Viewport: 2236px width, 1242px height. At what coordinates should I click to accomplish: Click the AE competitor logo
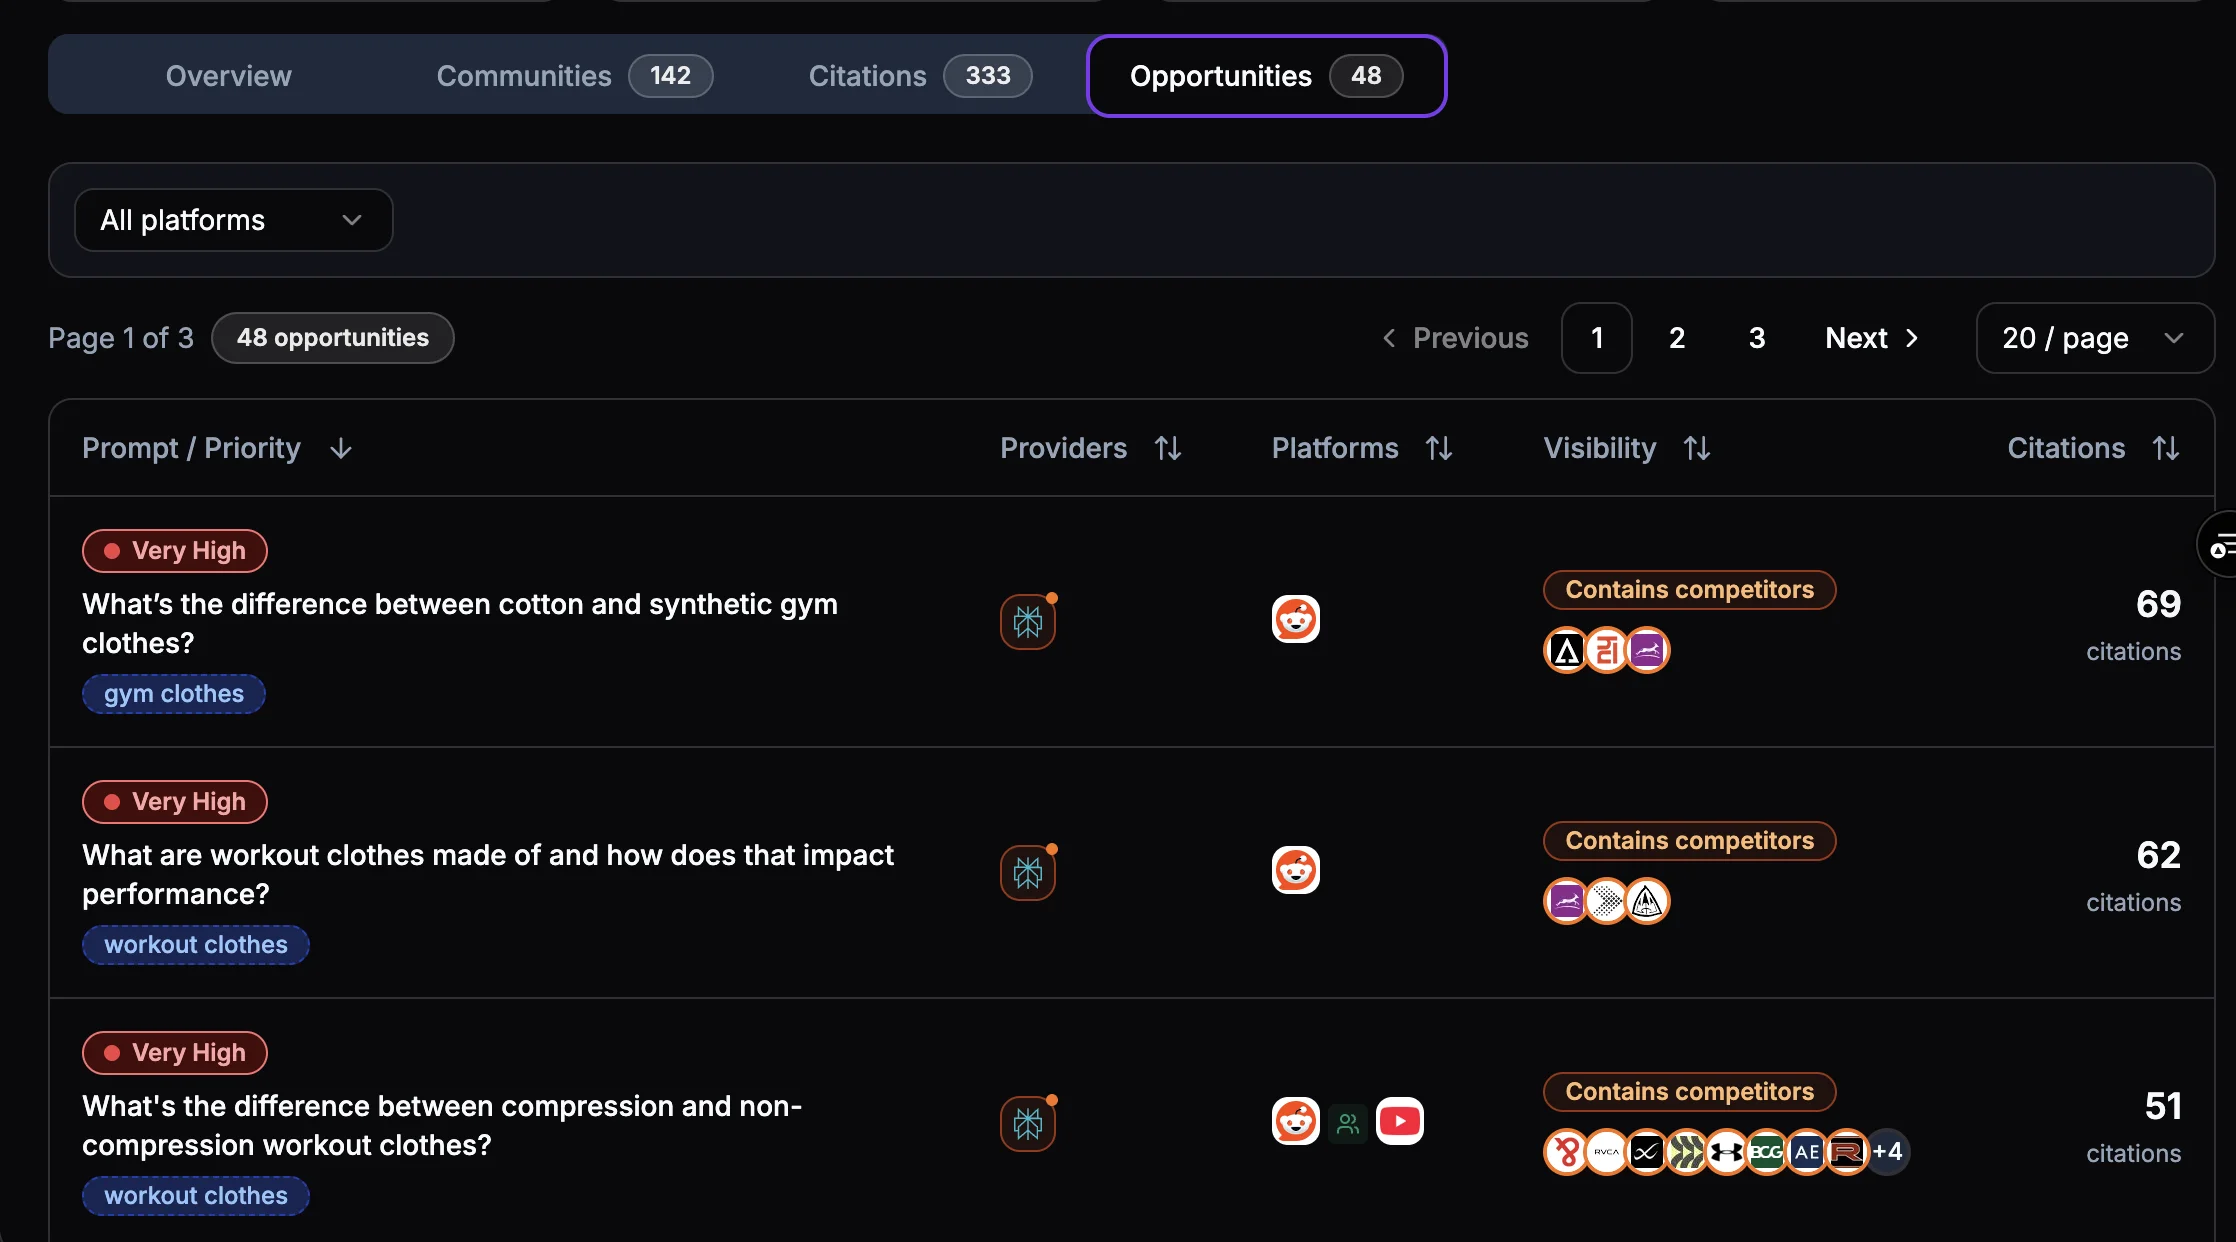(1806, 1152)
